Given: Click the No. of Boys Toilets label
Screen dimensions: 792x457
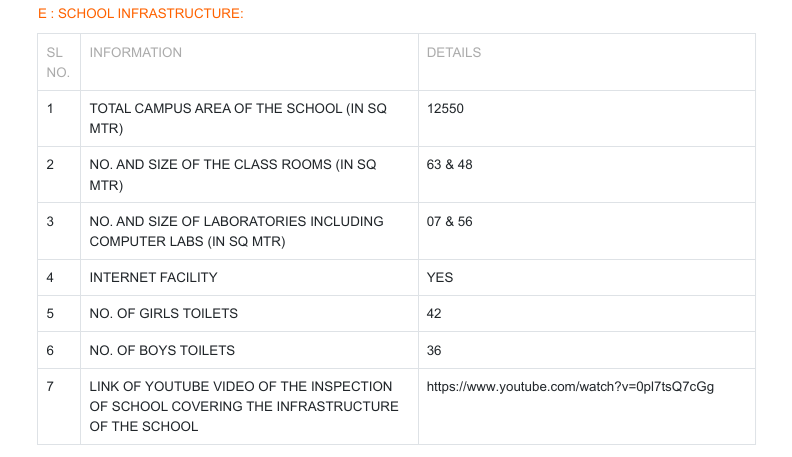Looking at the screenshot, I should coord(162,350).
